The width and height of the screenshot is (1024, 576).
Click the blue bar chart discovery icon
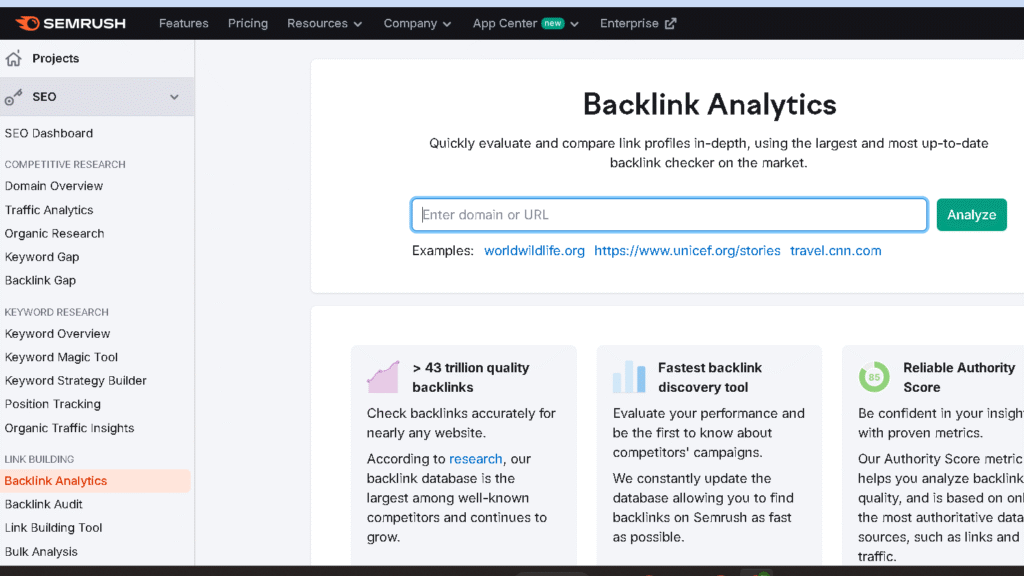(628, 375)
